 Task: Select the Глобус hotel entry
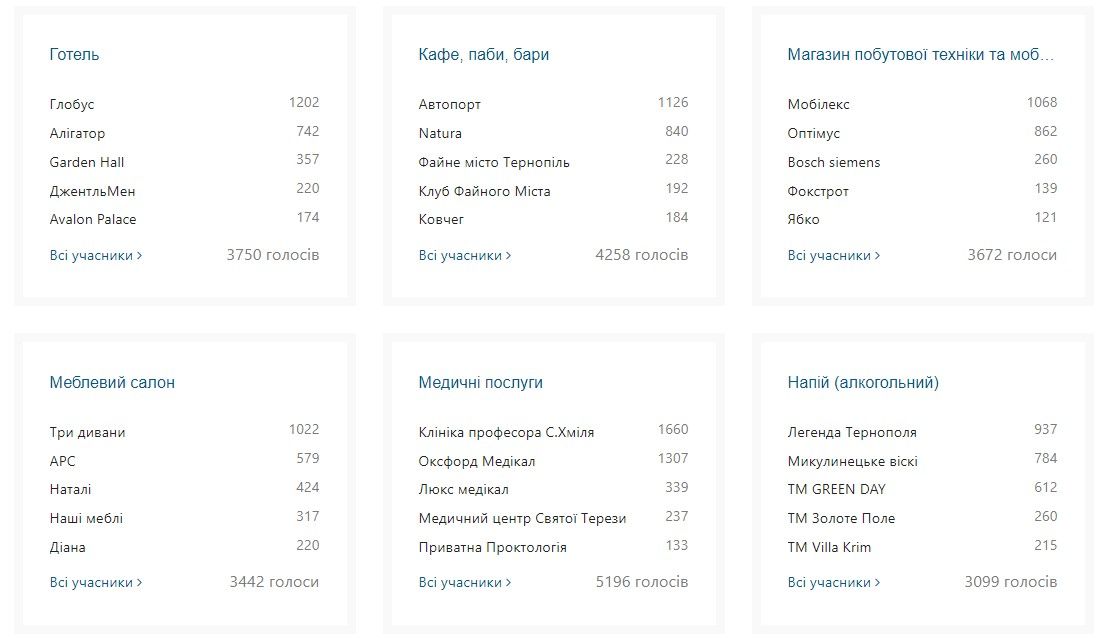tap(72, 104)
